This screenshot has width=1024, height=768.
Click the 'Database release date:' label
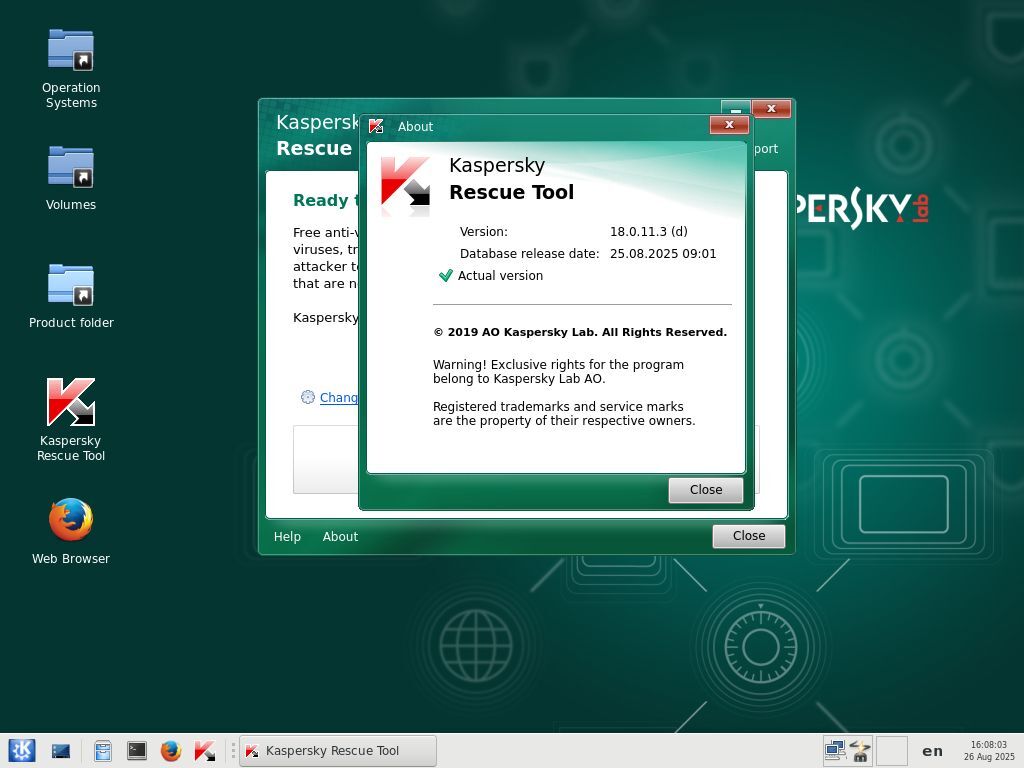(x=529, y=253)
